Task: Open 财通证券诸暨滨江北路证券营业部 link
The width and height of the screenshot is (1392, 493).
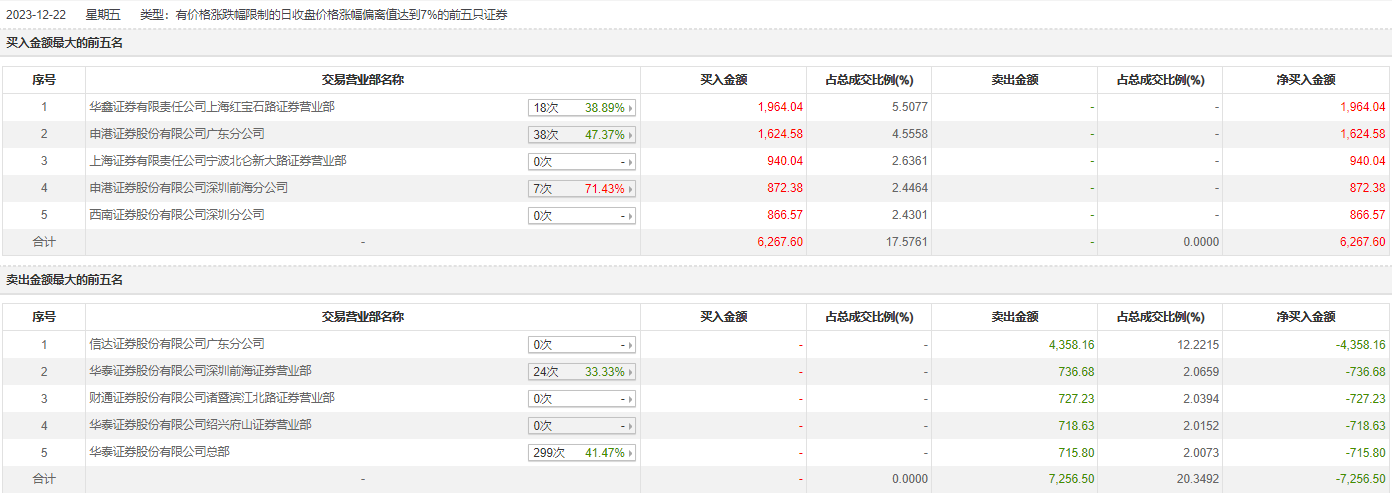Action: click(x=211, y=397)
